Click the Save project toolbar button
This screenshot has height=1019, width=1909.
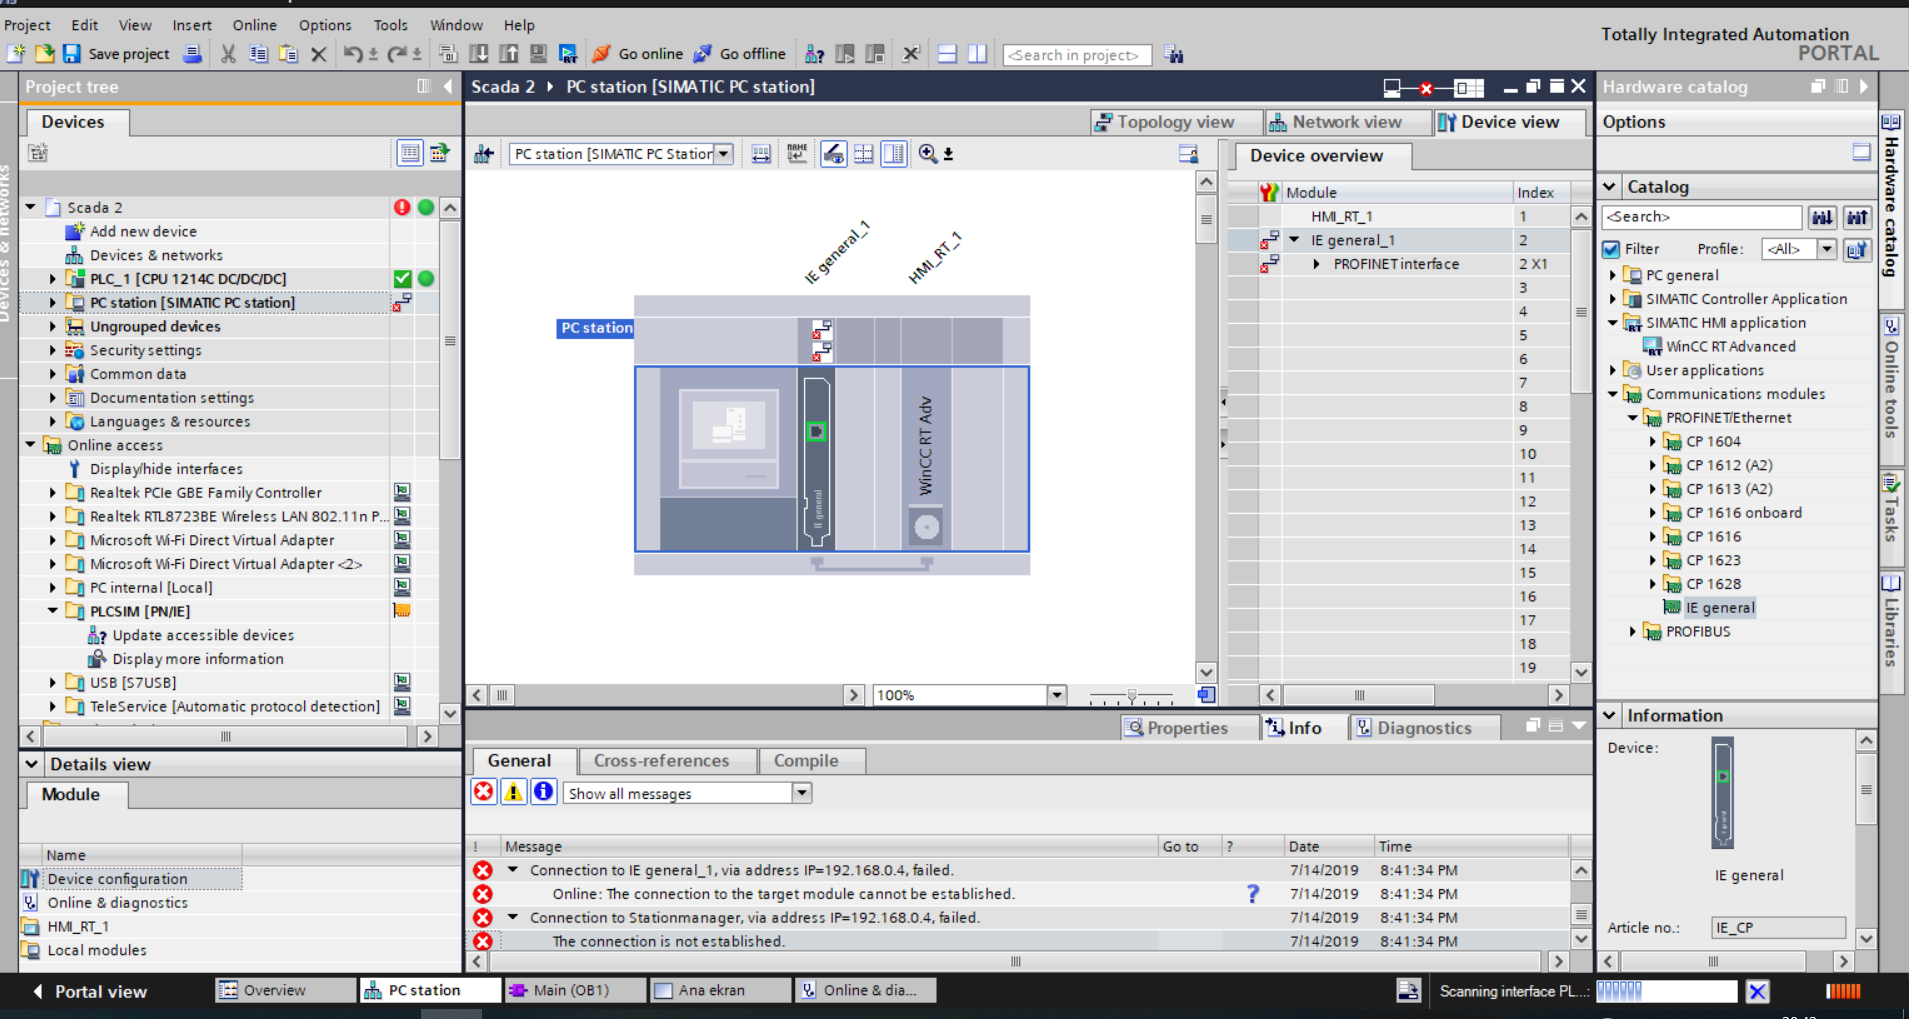click(x=116, y=54)
